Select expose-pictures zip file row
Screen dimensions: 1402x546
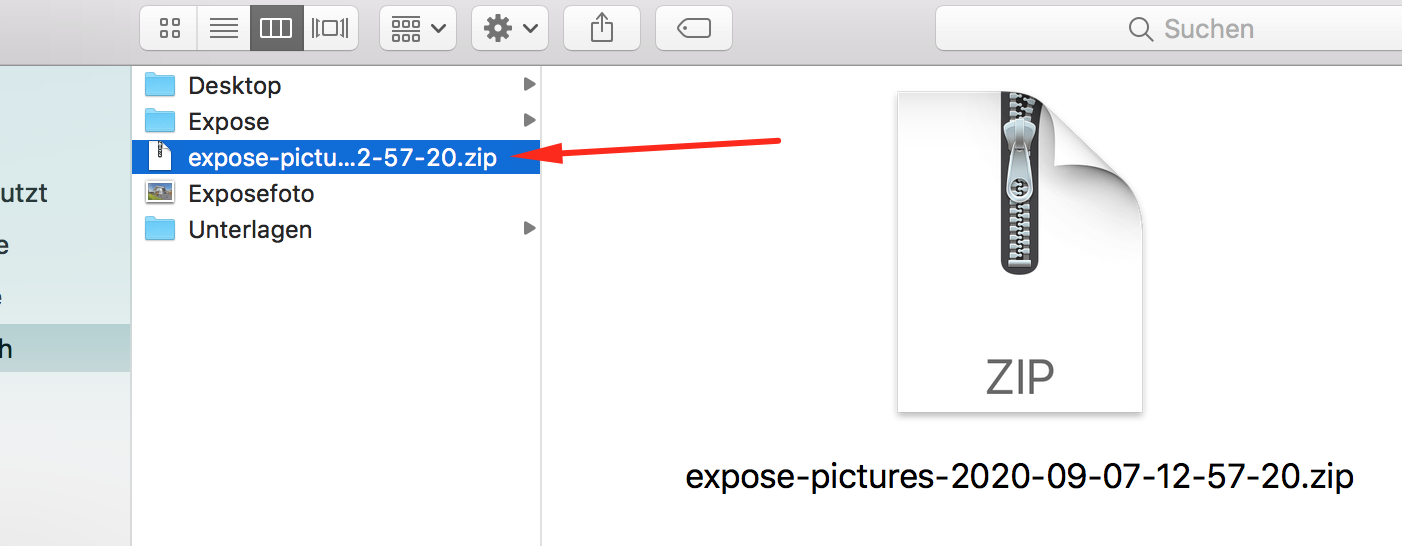pyautogui.click(x=336, y=157)
